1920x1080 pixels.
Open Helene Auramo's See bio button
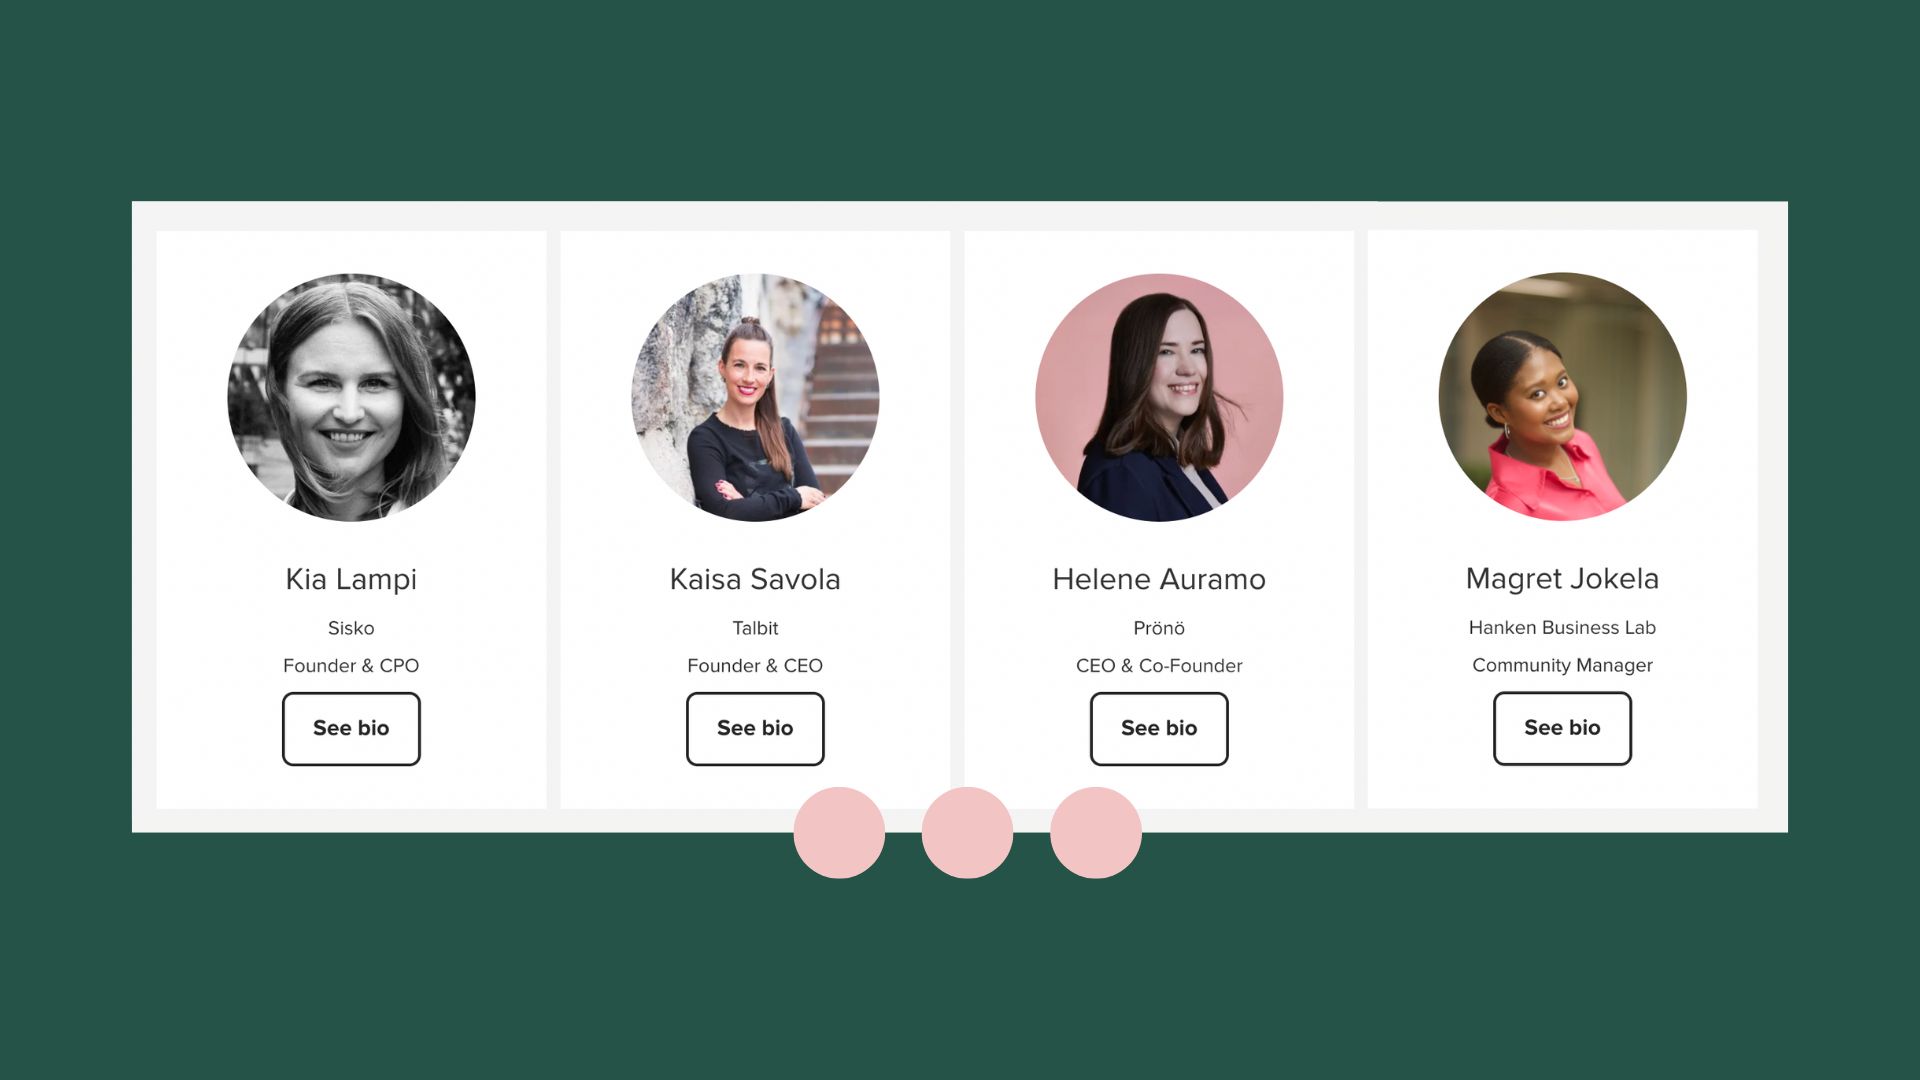pos(1159,729)
